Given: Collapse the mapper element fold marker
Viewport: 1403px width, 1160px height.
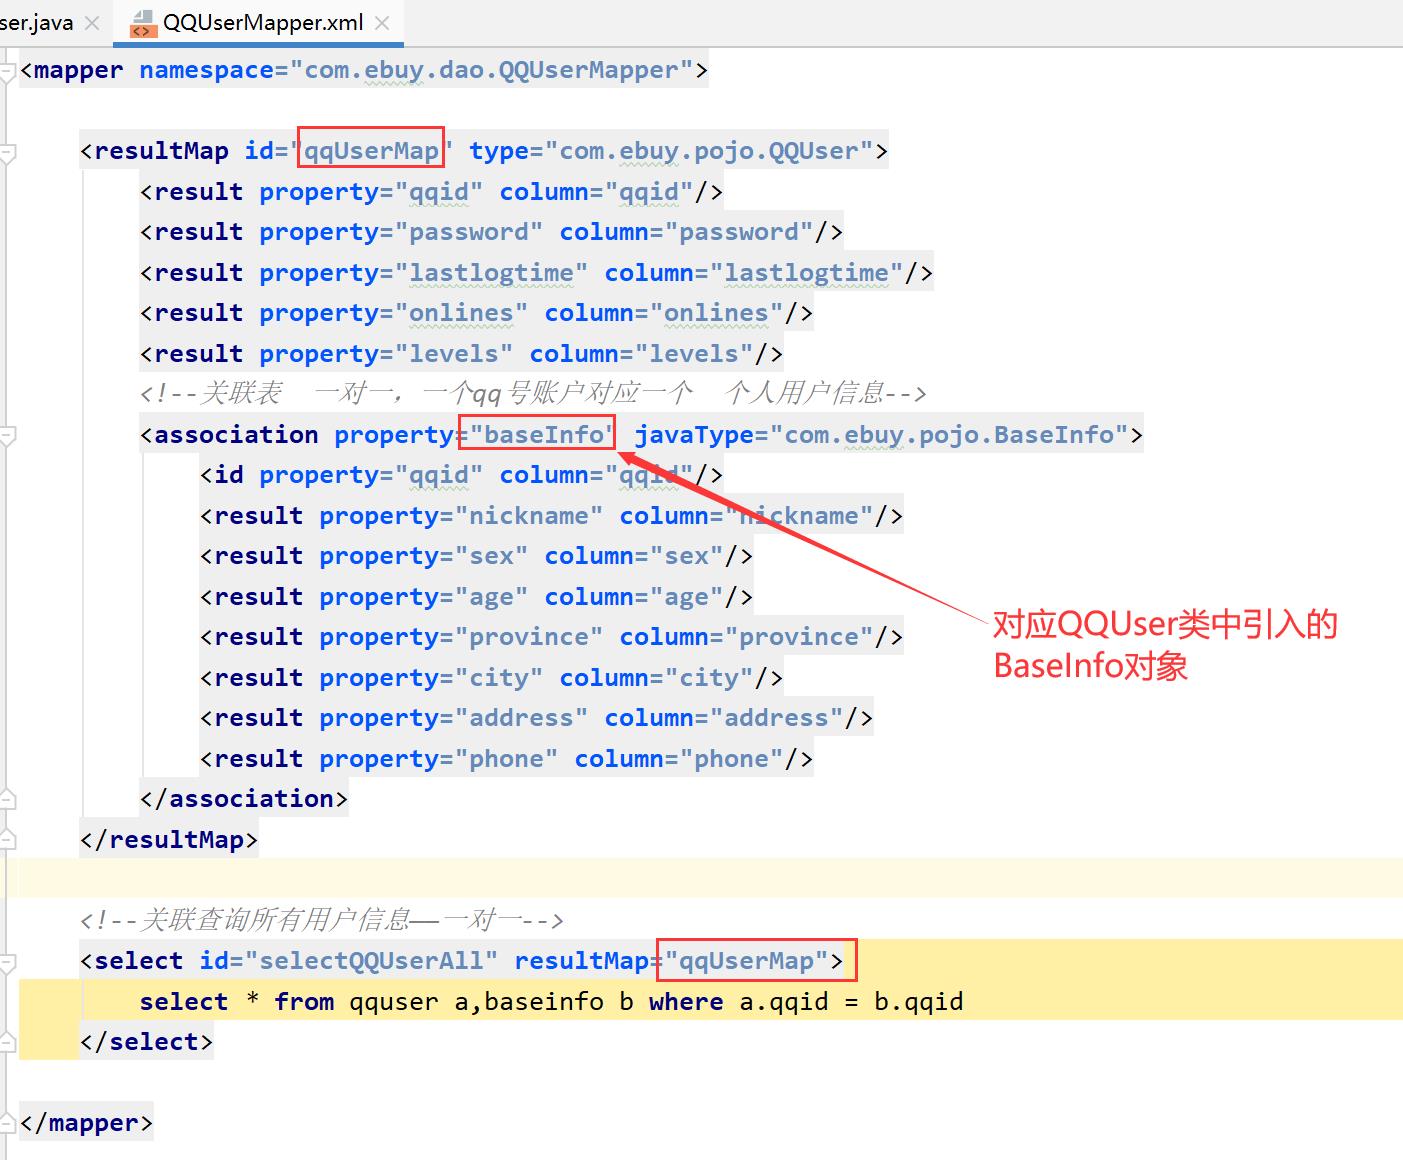Looking at the screenshot, I should (x=7, y=71).
